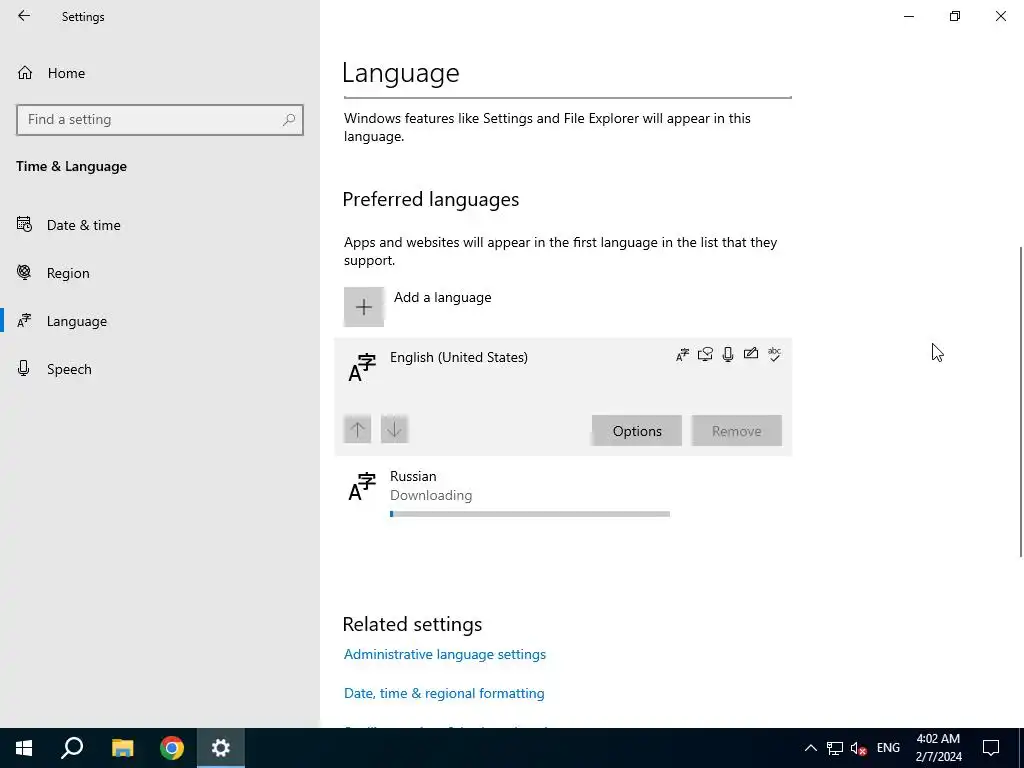Open muted volume tray icon

click(859, 748)
